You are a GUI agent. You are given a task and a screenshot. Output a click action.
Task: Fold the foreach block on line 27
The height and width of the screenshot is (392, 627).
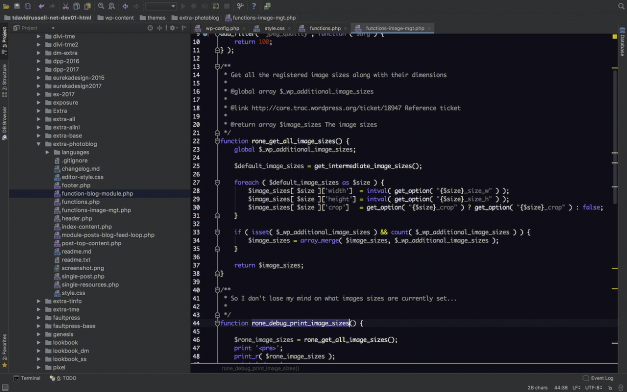217,182
